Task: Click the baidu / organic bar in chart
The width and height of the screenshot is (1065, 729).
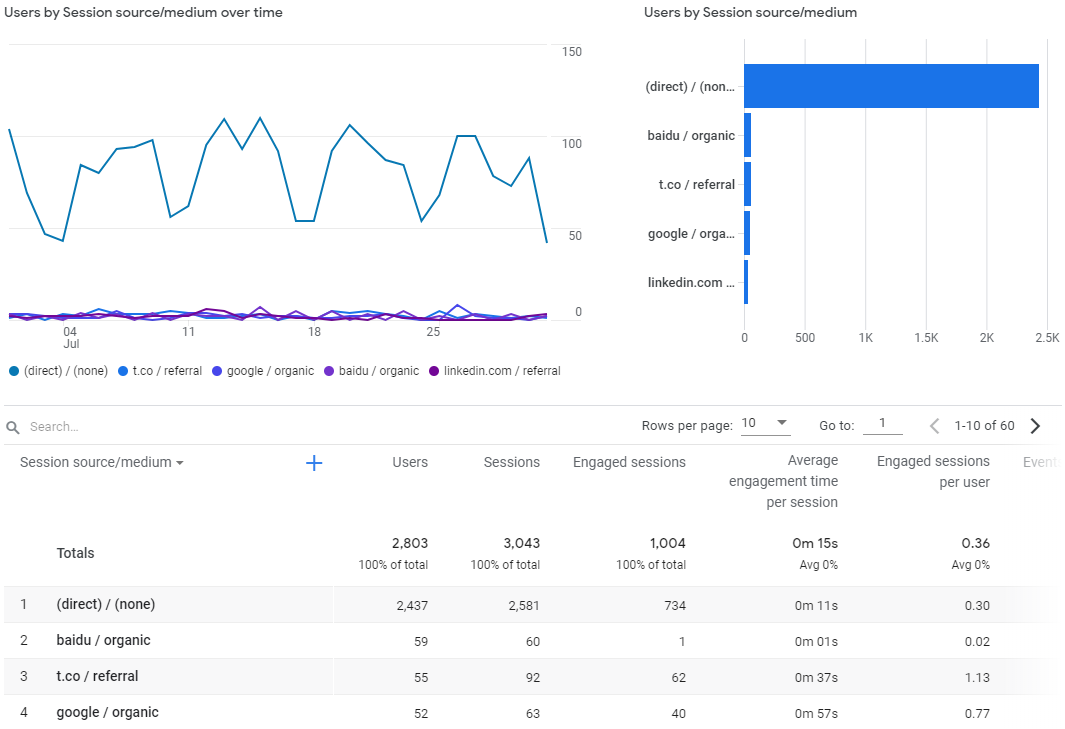Action: [748, 135]
